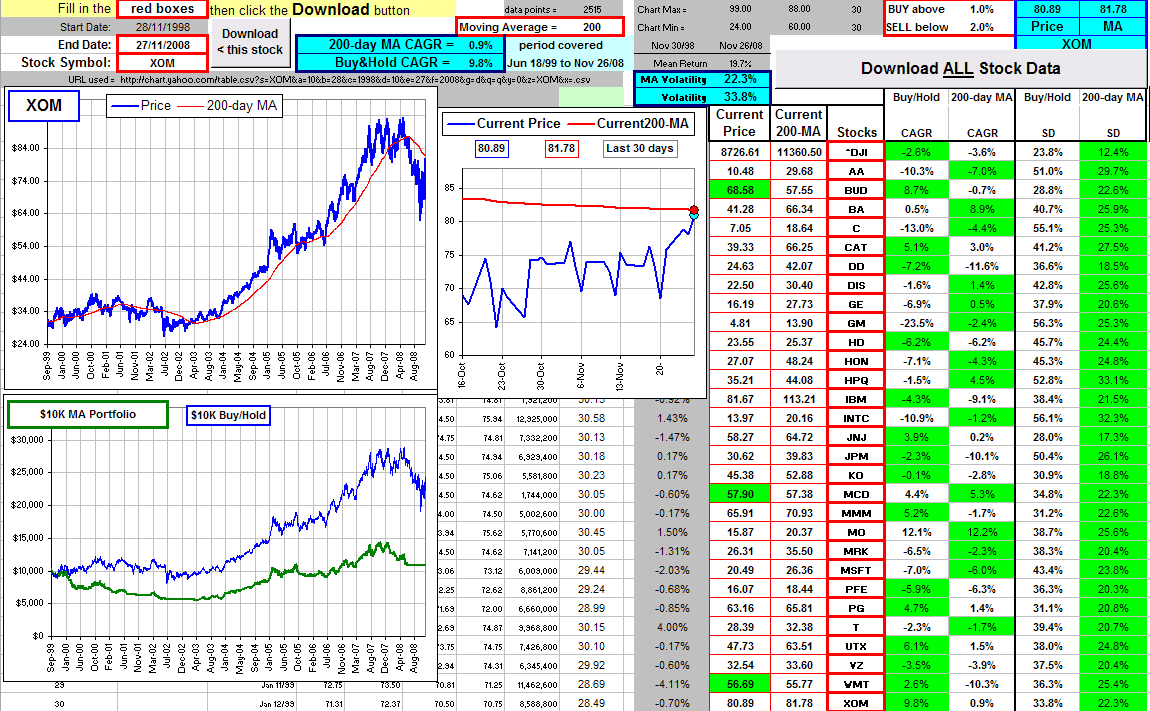Click the $10K Buy/Hold label box
1150x711 pixels.
[228, 415]
